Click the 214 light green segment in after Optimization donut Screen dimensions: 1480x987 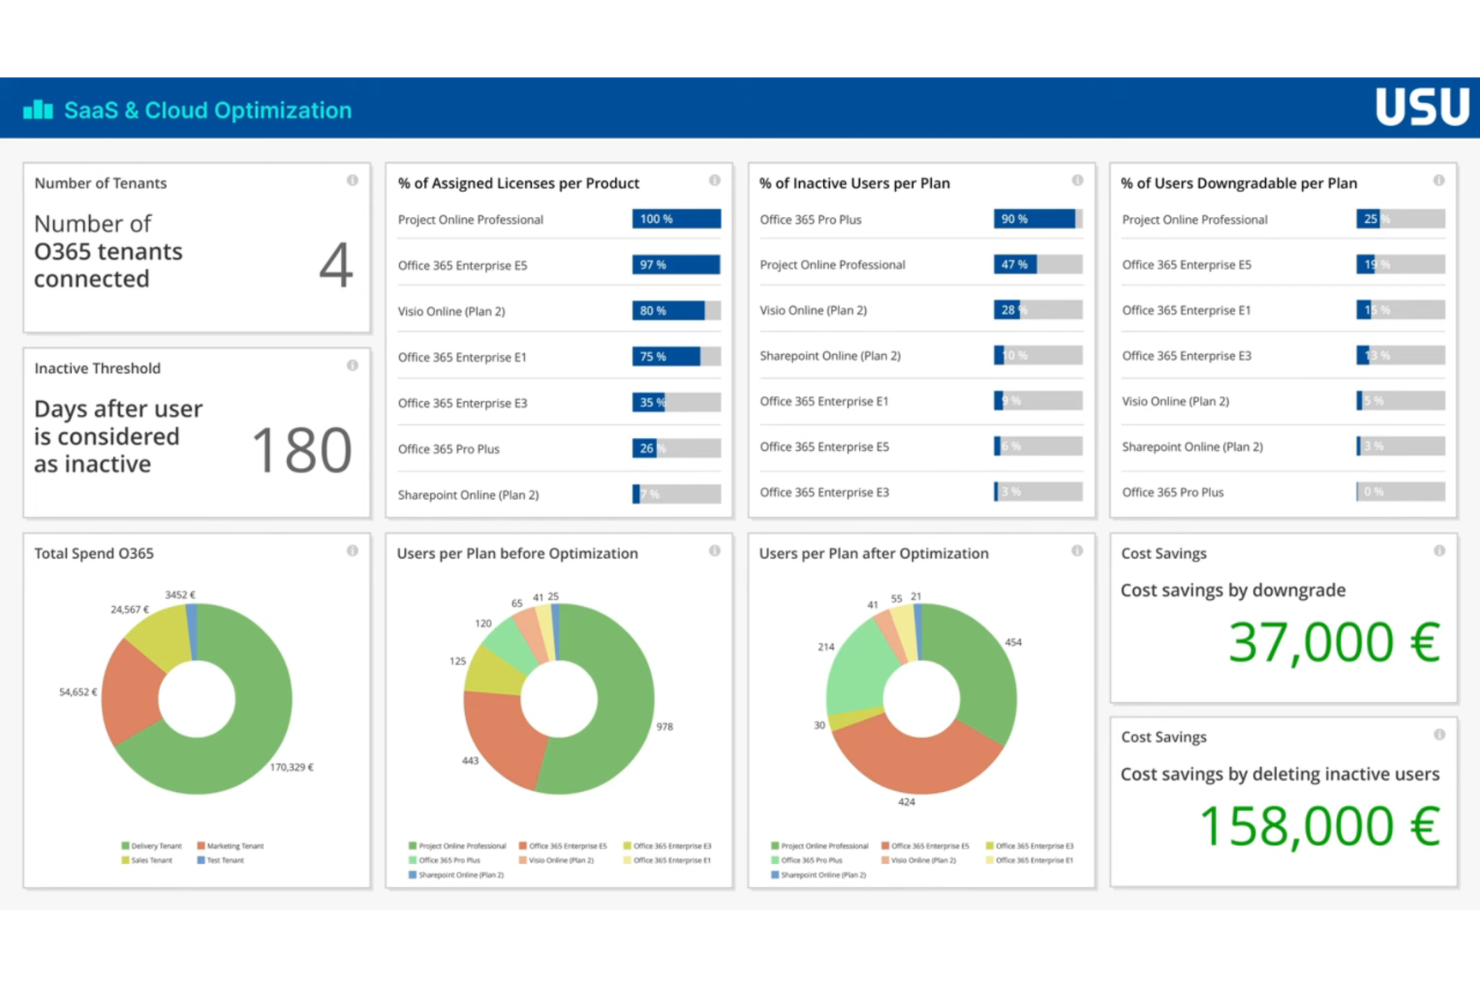857,668
